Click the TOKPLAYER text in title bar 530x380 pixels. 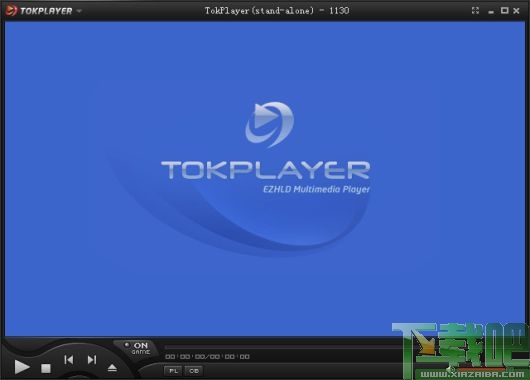46,11
